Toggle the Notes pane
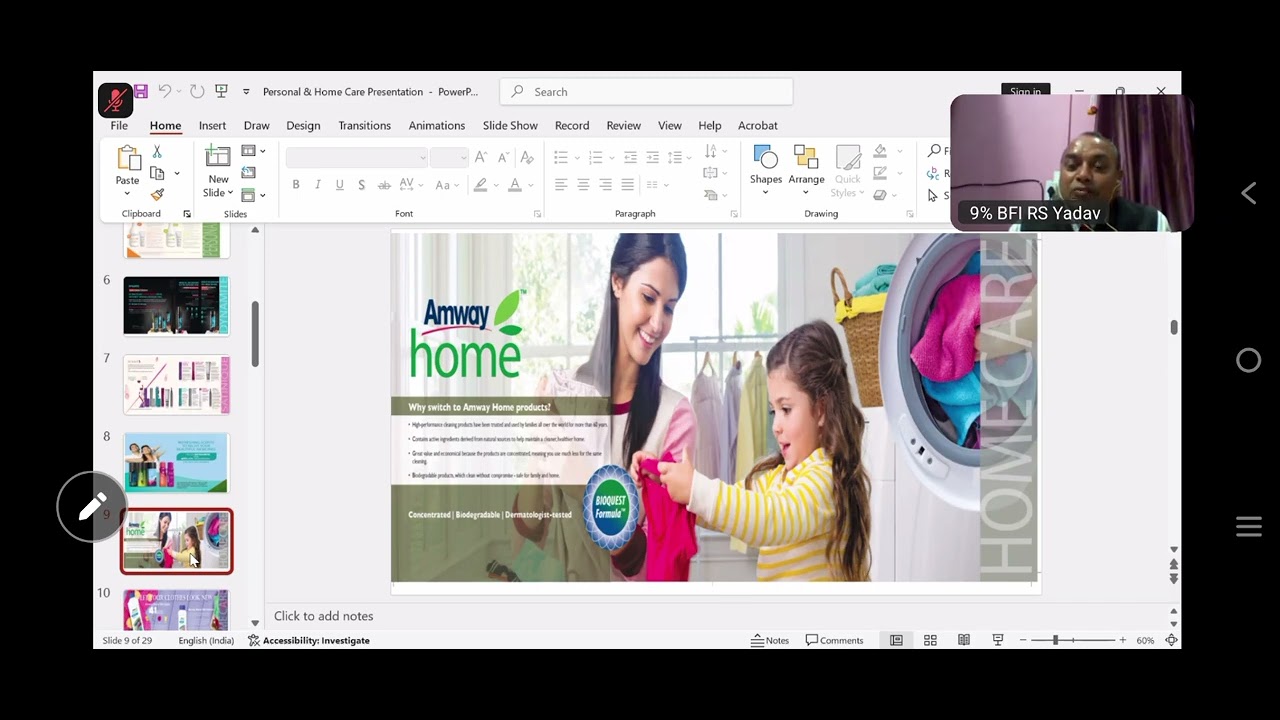The image size is (1280, 720). coord(770,640)
